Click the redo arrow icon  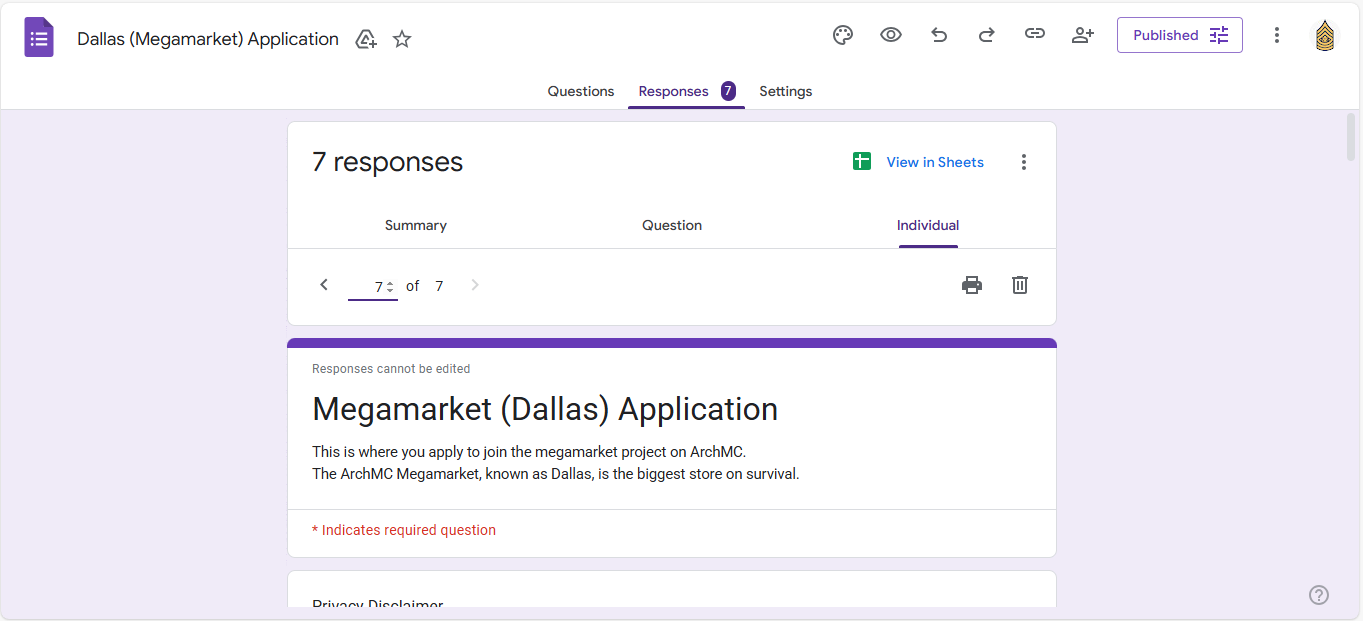[986, 35]
